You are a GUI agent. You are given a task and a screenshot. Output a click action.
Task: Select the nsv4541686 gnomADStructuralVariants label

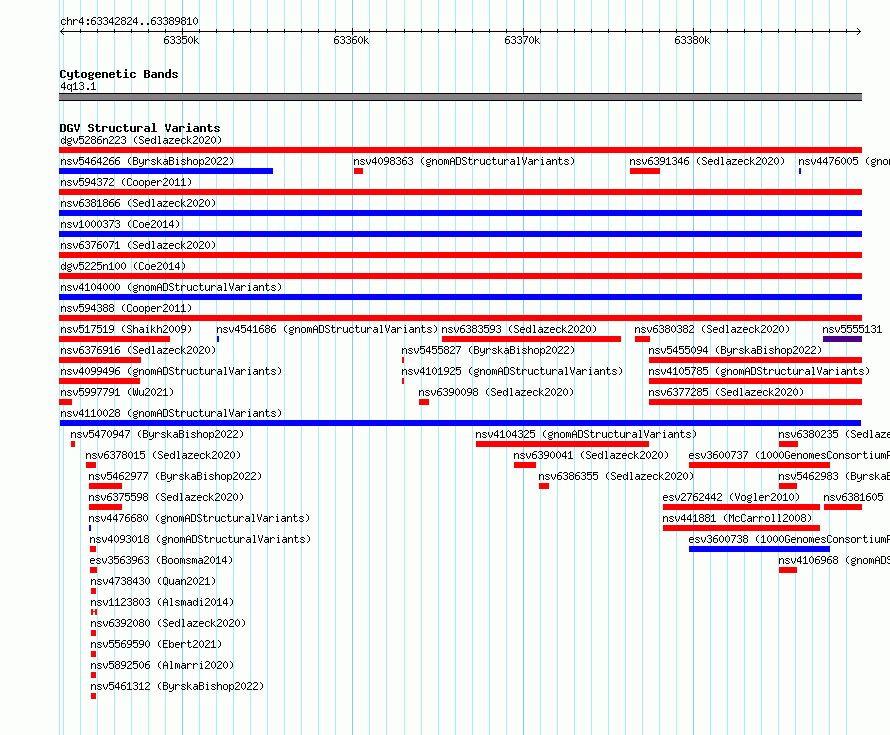(x=327, y=329)
